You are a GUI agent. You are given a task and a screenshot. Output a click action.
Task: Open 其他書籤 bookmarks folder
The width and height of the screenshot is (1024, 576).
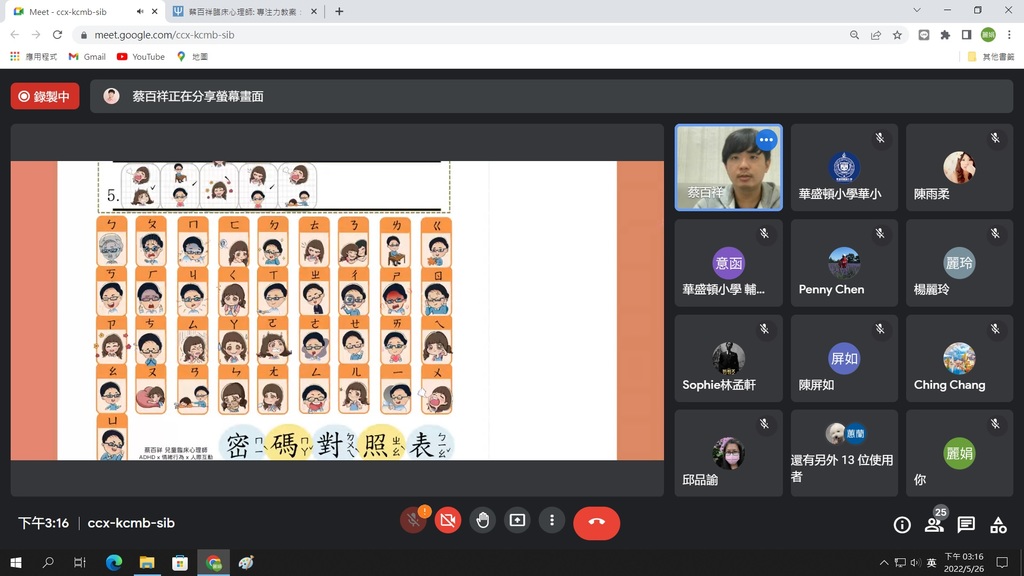(x=990, y=57)
